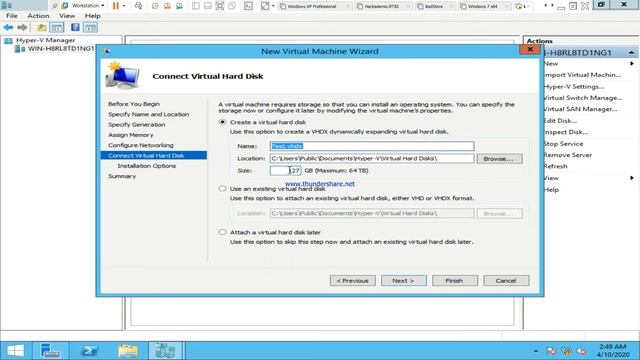This screenshot has height=360, width=640.
Task: Expand the New submenu arrow in Actions pane
Action: (632, 64)
